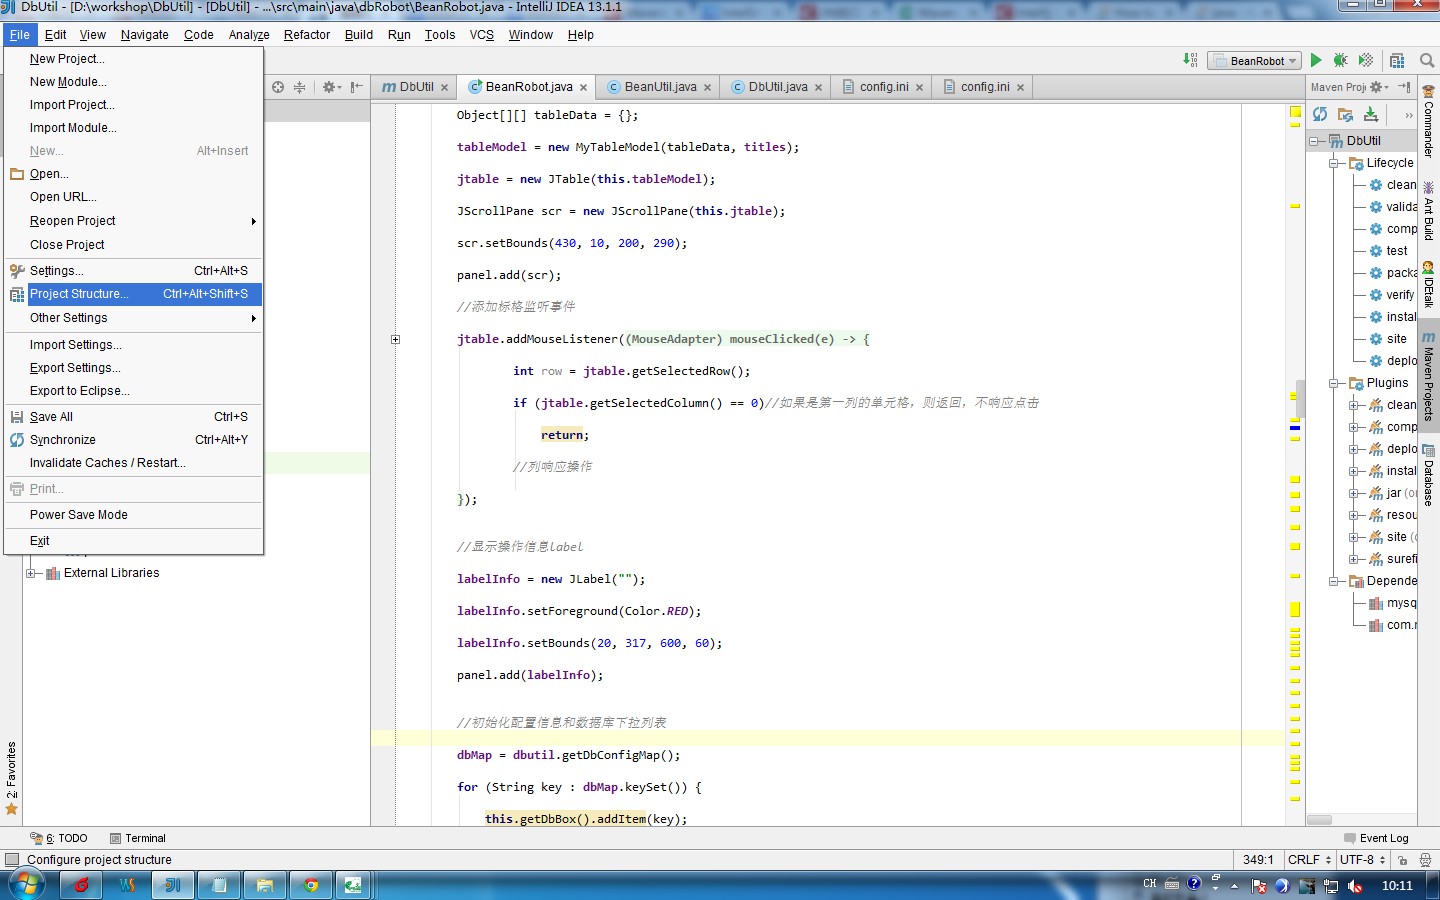Reimport all Maven projects

point(1320,114)
